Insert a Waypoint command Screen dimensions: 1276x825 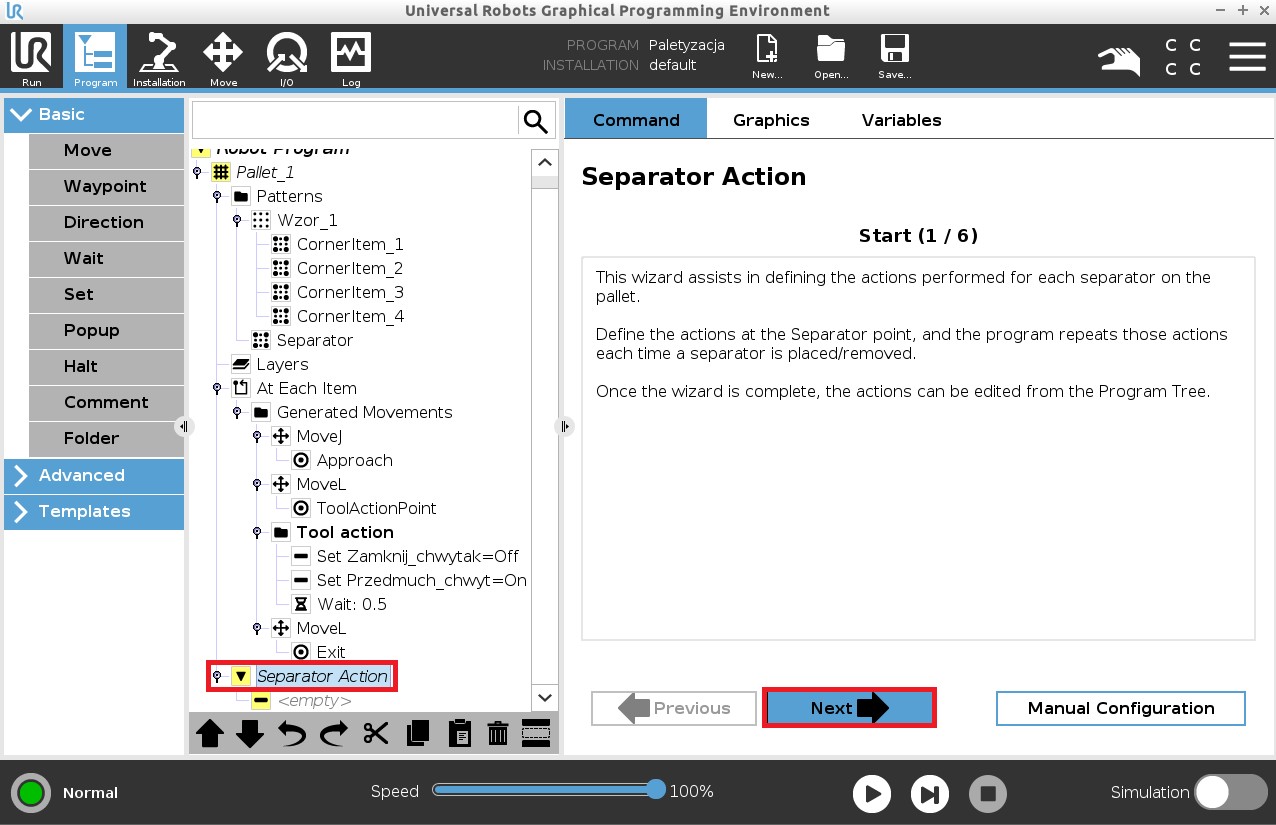pos(106,186)
